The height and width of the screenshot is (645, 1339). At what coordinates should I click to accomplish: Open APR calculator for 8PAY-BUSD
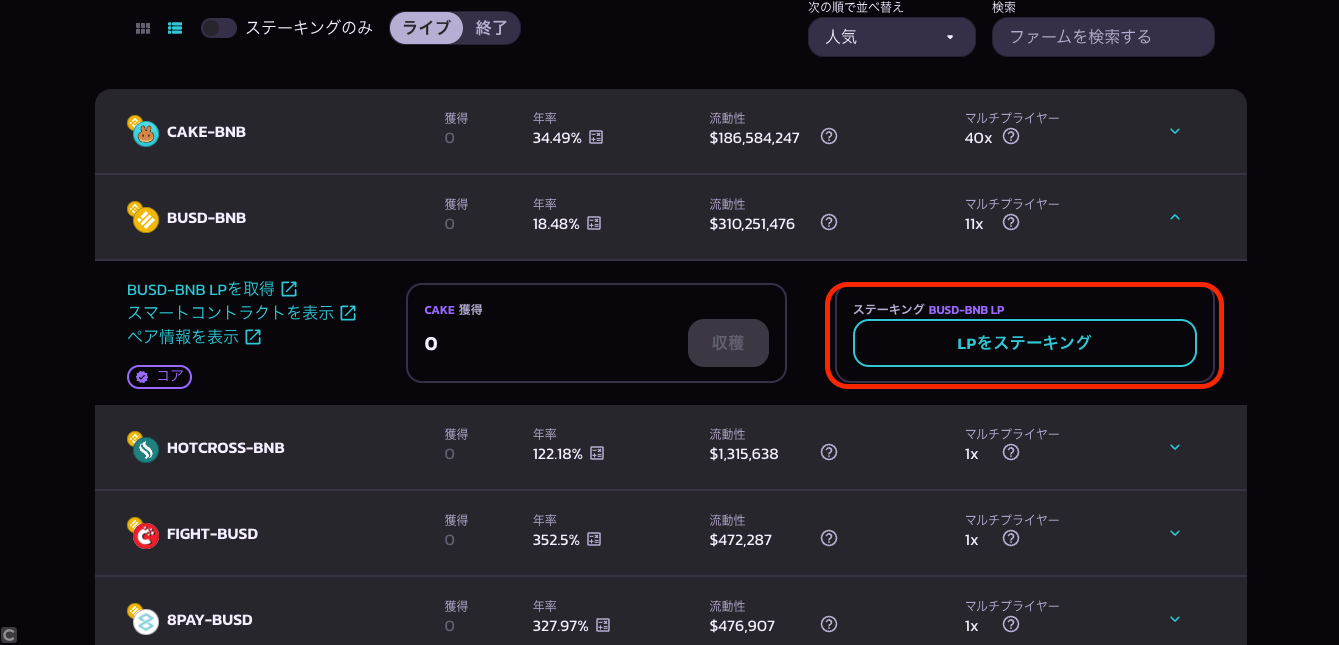(603, 626)
